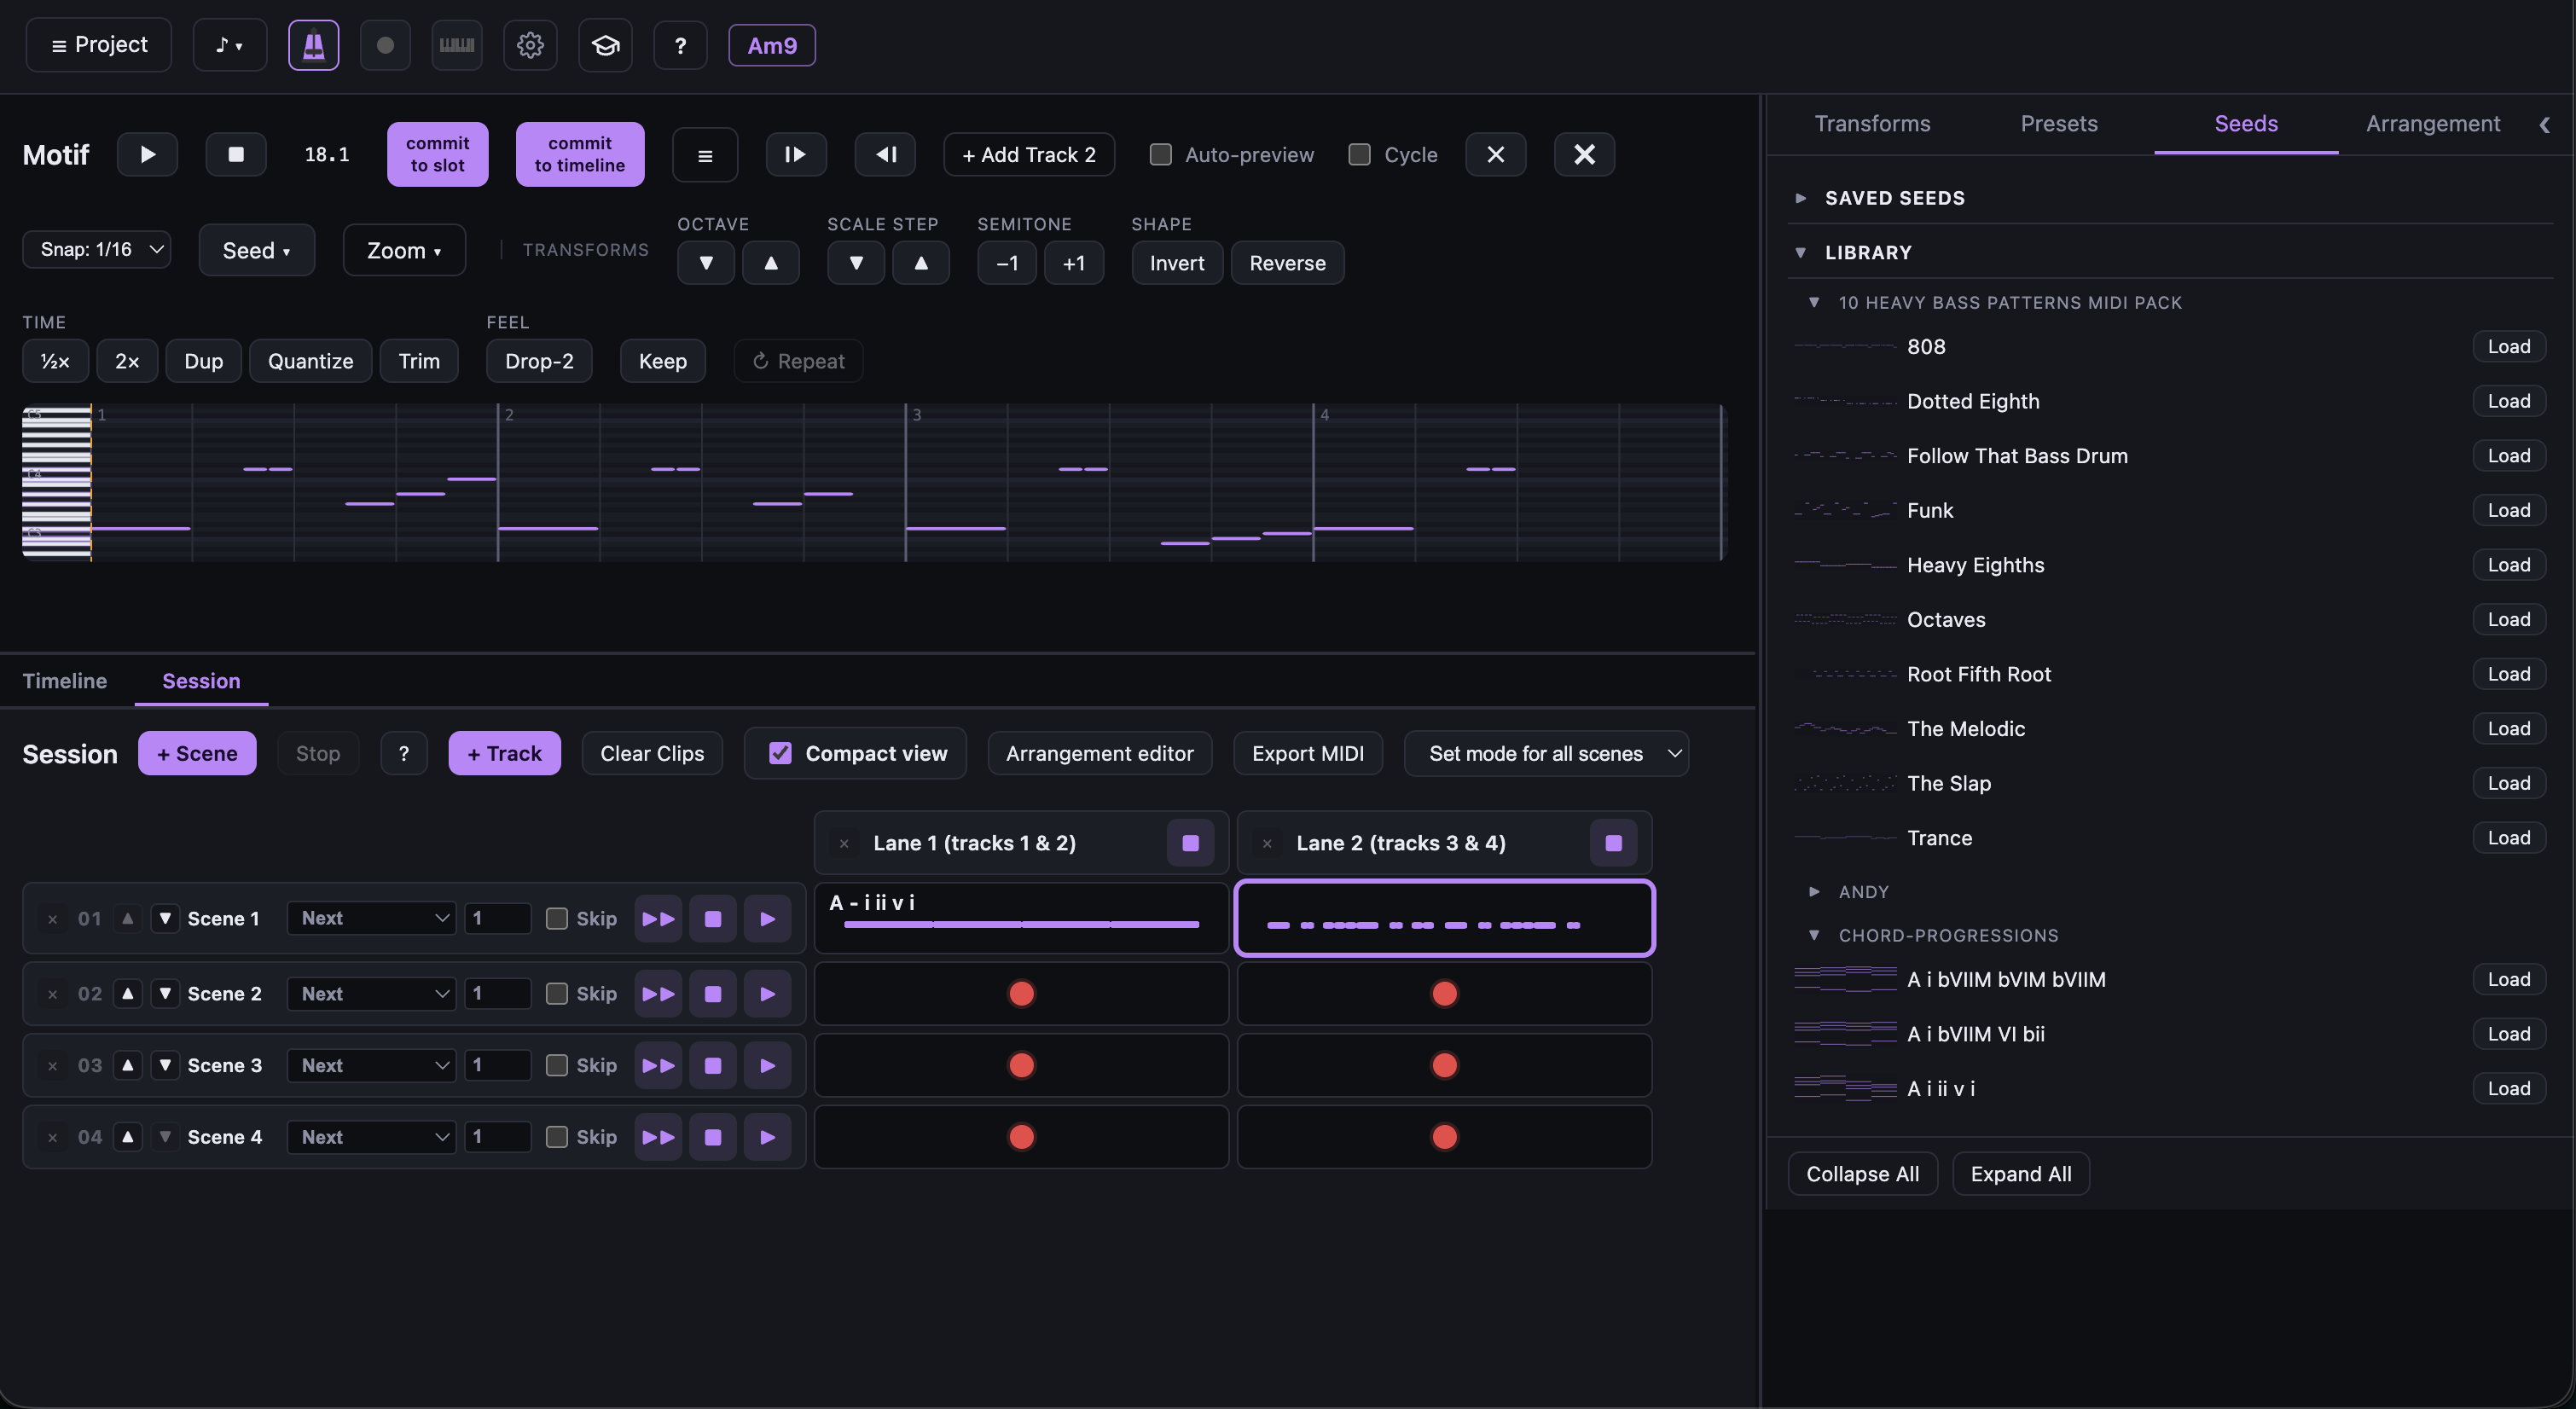Enable Cycle checkbox
The width and height of the screenshot is (2576, 1409).
pos(1359,154)
